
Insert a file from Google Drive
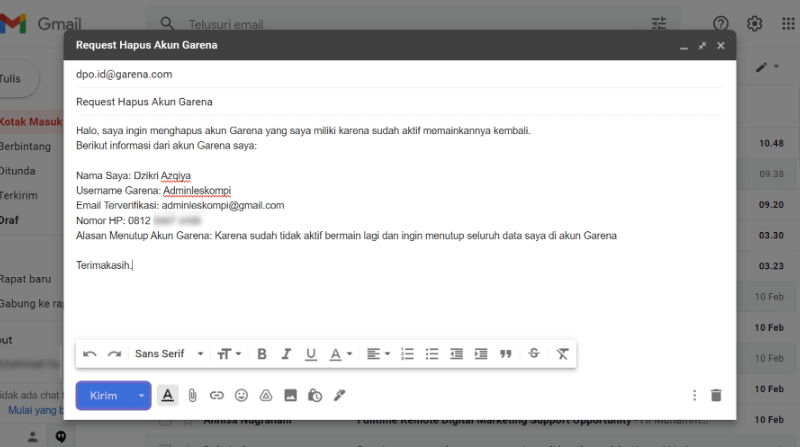point(266,395)
